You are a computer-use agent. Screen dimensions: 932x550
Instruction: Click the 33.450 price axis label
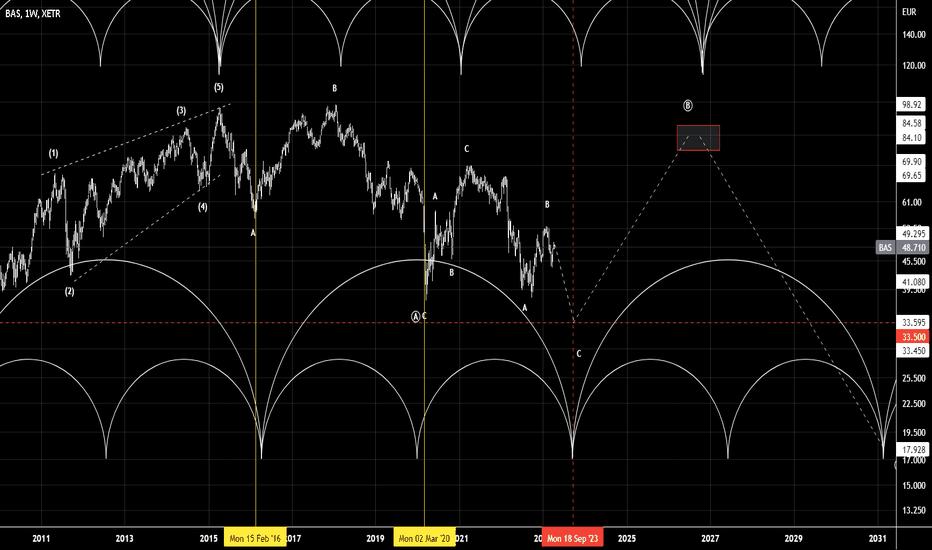tap(913, 351)
